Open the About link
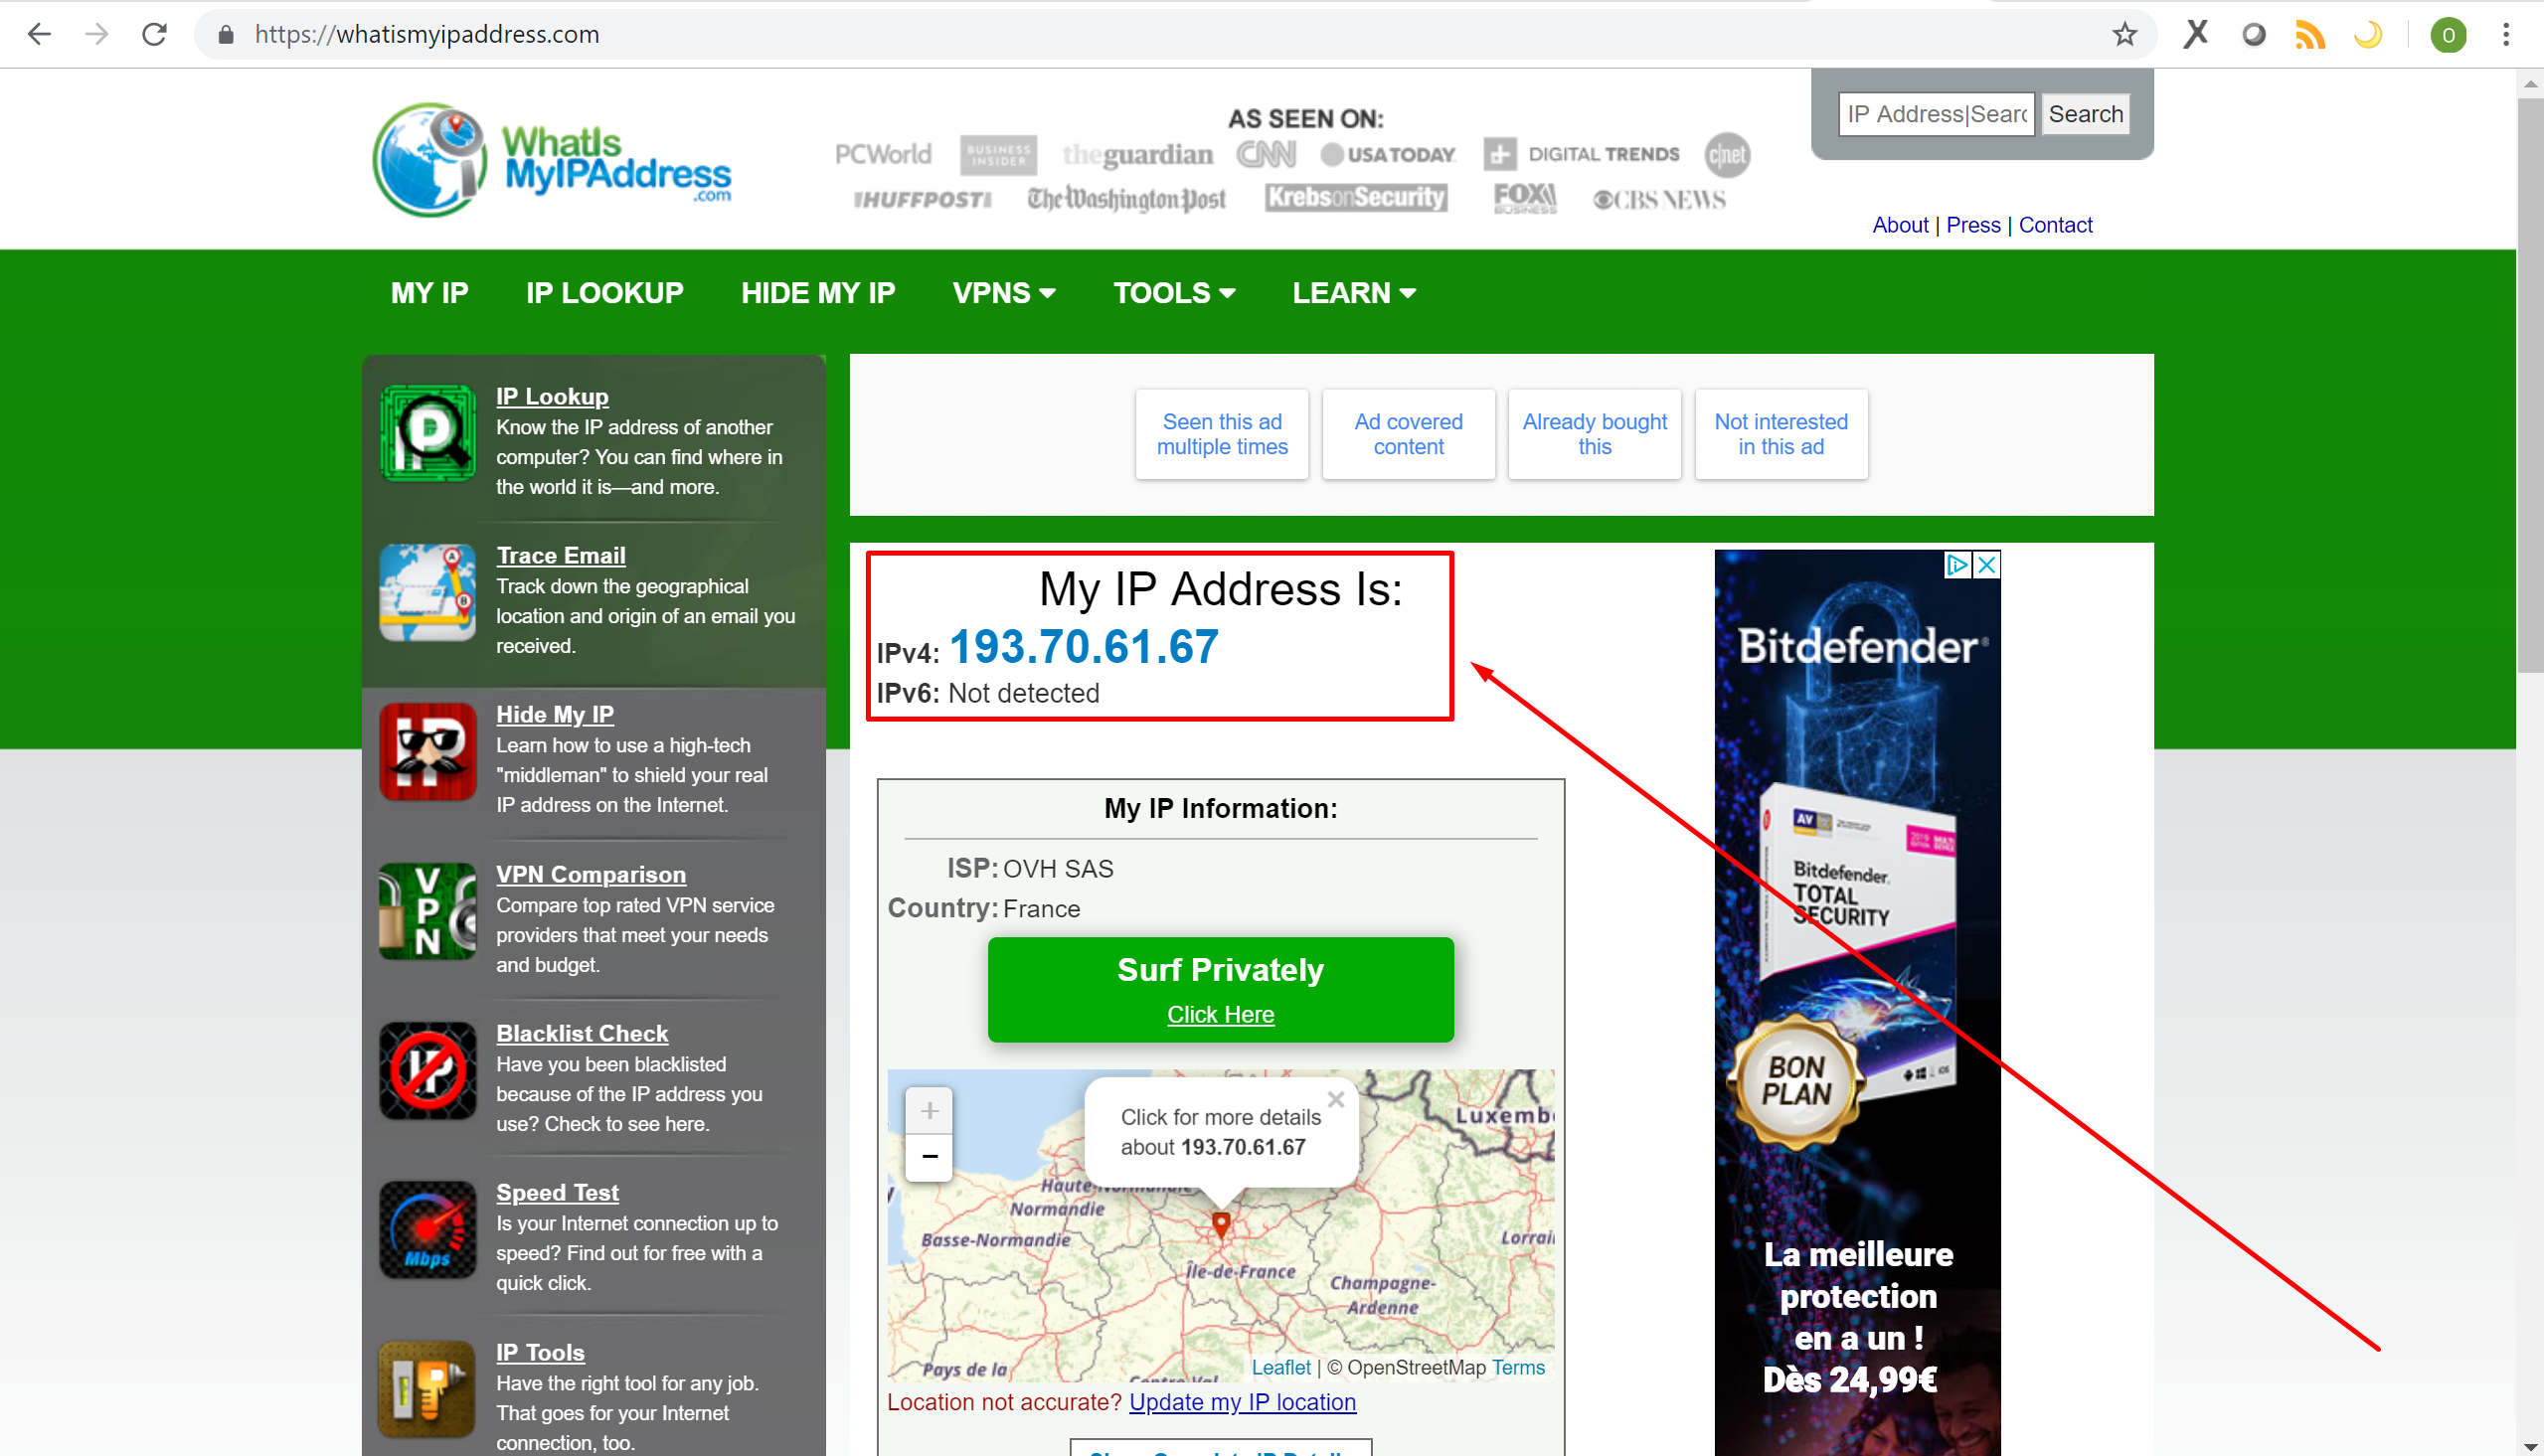Viewport: 2544px width, 1456px height. pyautogui.click(x=1900, y=225)
